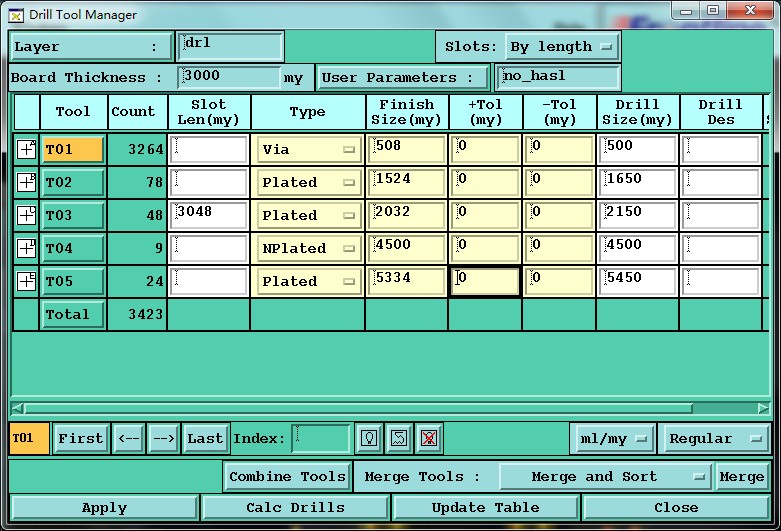Click the Finish Size(my) column header
This screenshot has height=531, width=781.
pos(406,112)
